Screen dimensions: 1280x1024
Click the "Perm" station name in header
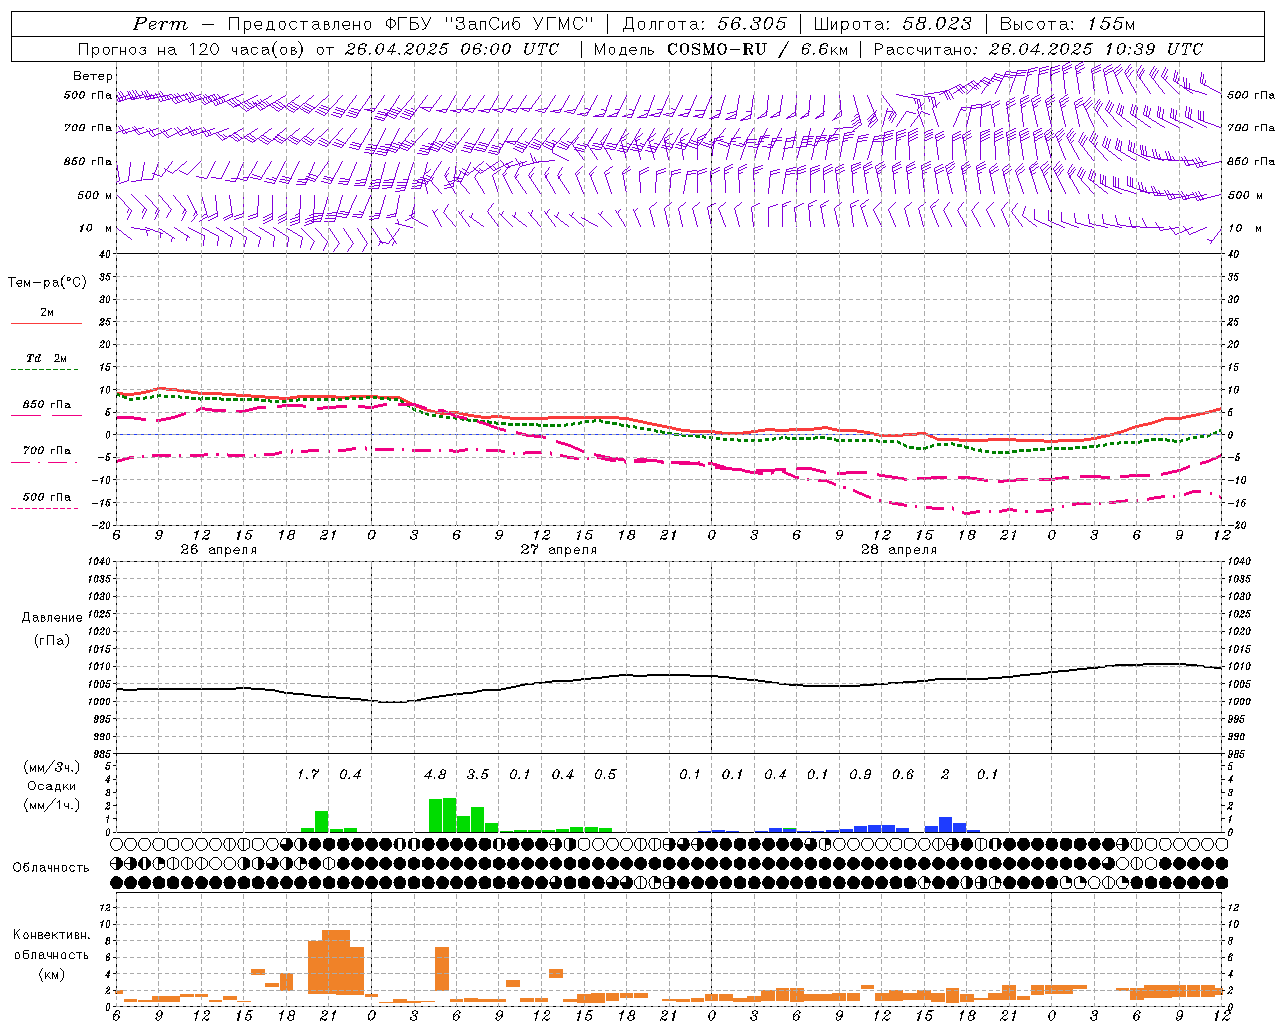click(x=160, y=24)
